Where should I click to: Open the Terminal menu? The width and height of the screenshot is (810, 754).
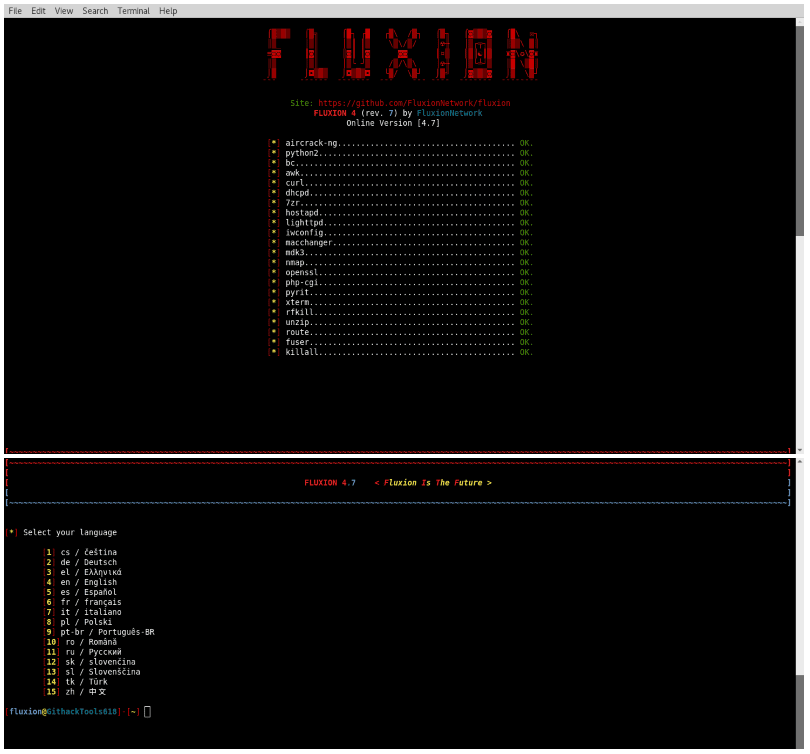(x=133, y=11)
